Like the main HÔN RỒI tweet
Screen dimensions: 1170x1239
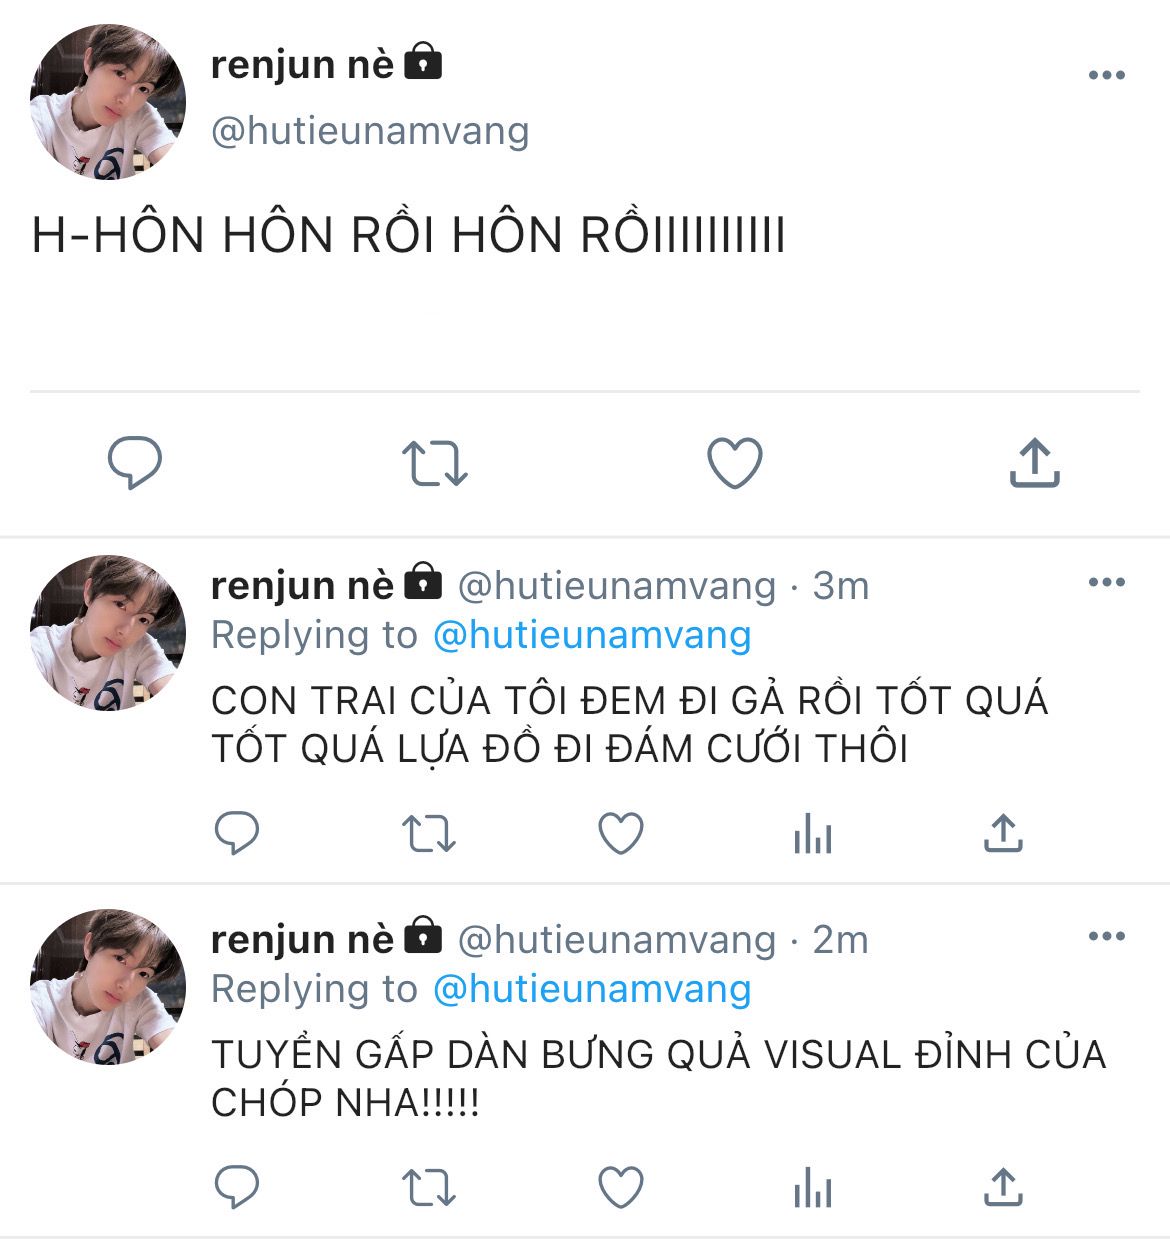pos(735,463)
